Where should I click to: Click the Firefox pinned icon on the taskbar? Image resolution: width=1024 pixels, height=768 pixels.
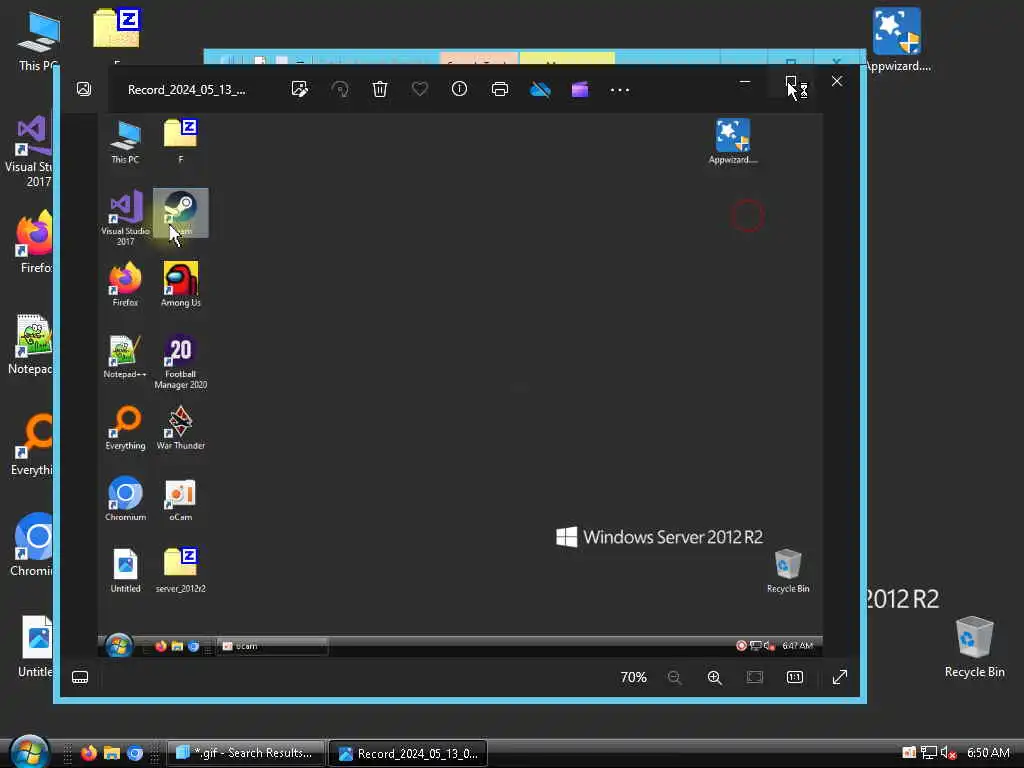coord(89,753)
